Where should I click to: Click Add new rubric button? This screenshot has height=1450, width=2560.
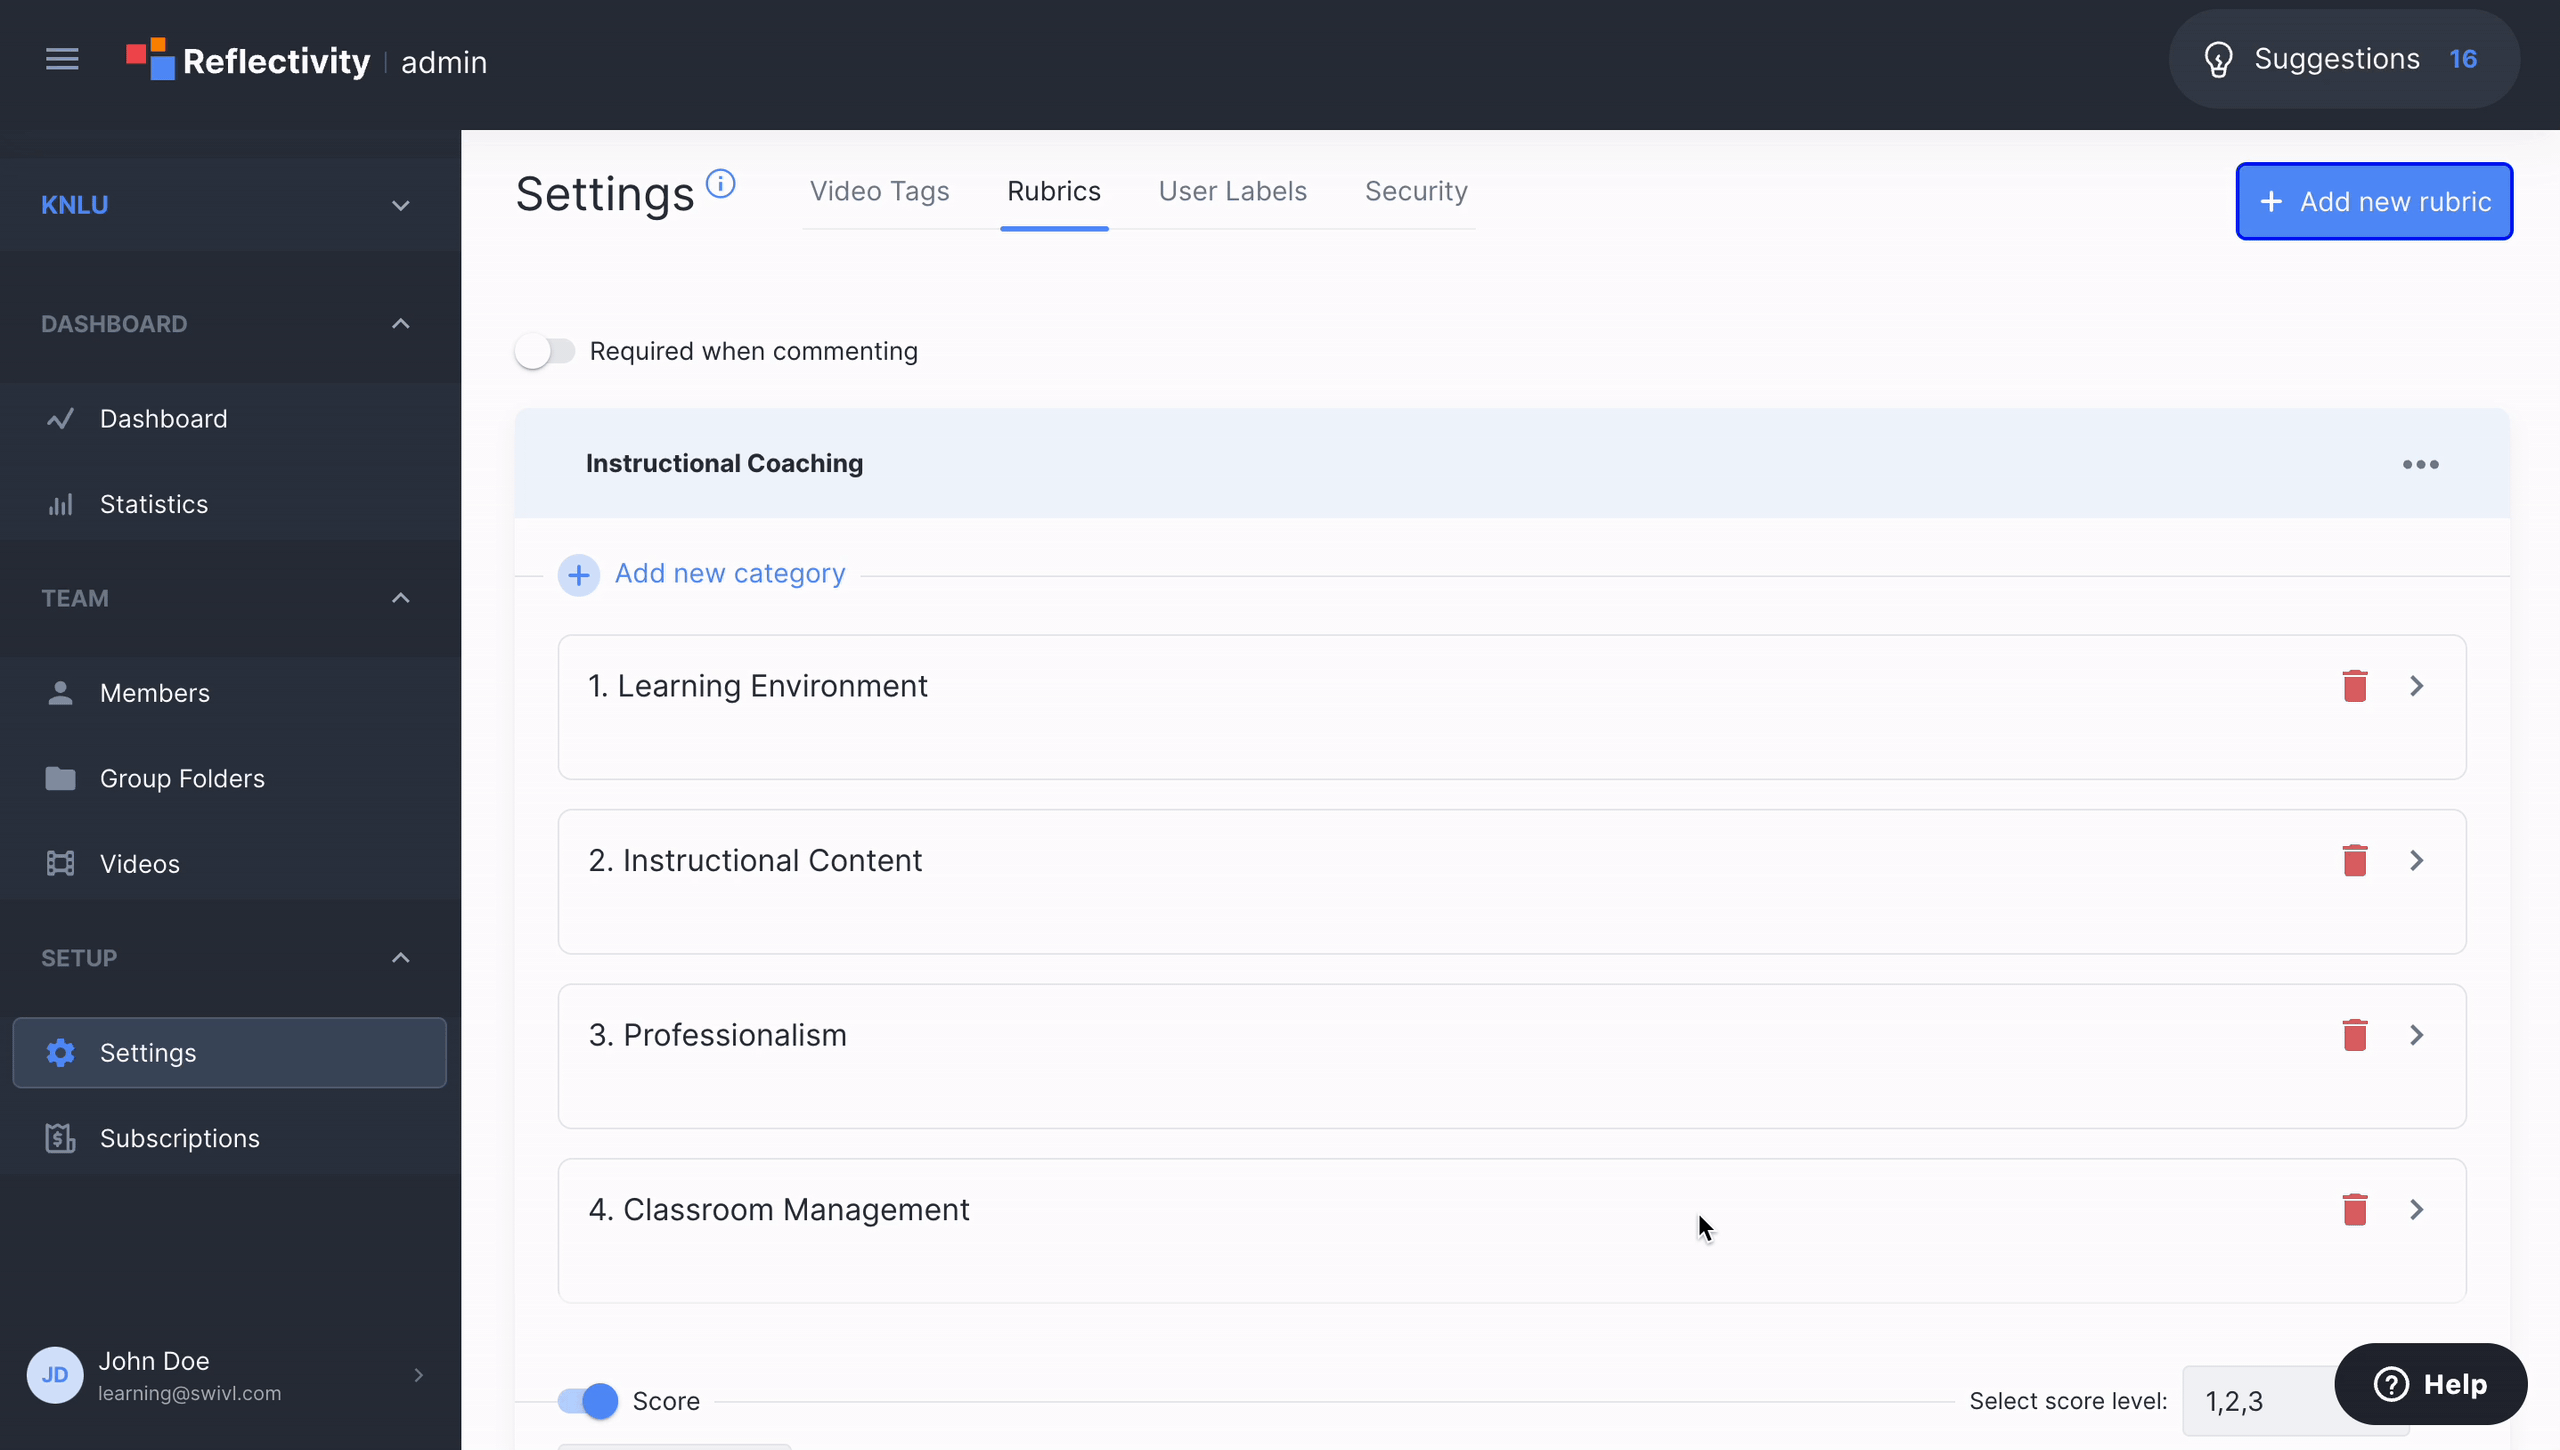(2374, 200)
